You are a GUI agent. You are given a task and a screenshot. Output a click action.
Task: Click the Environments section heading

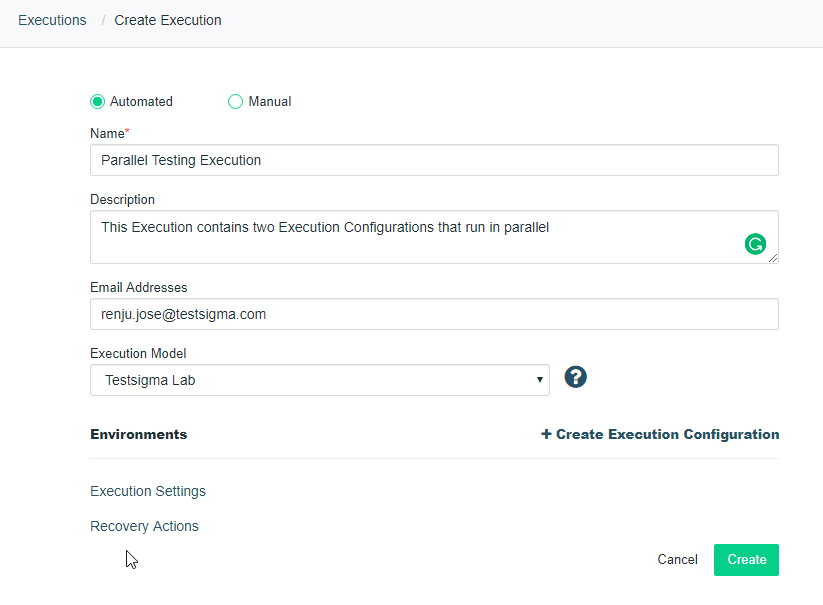coord(138,434)
